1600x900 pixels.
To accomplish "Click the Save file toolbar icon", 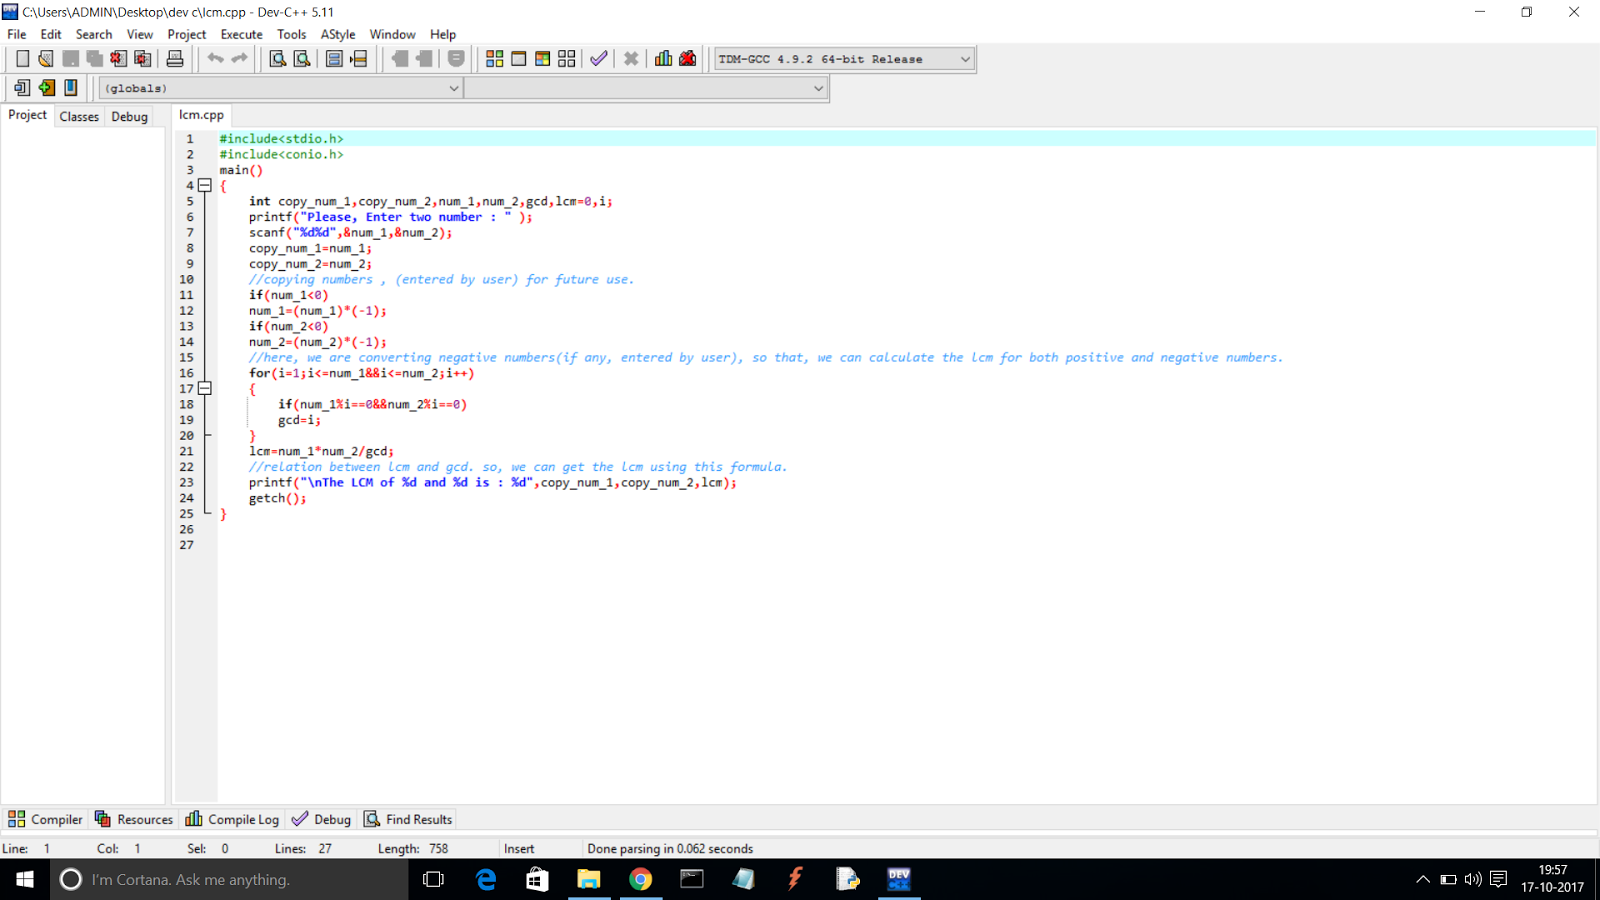I will 70,59.
